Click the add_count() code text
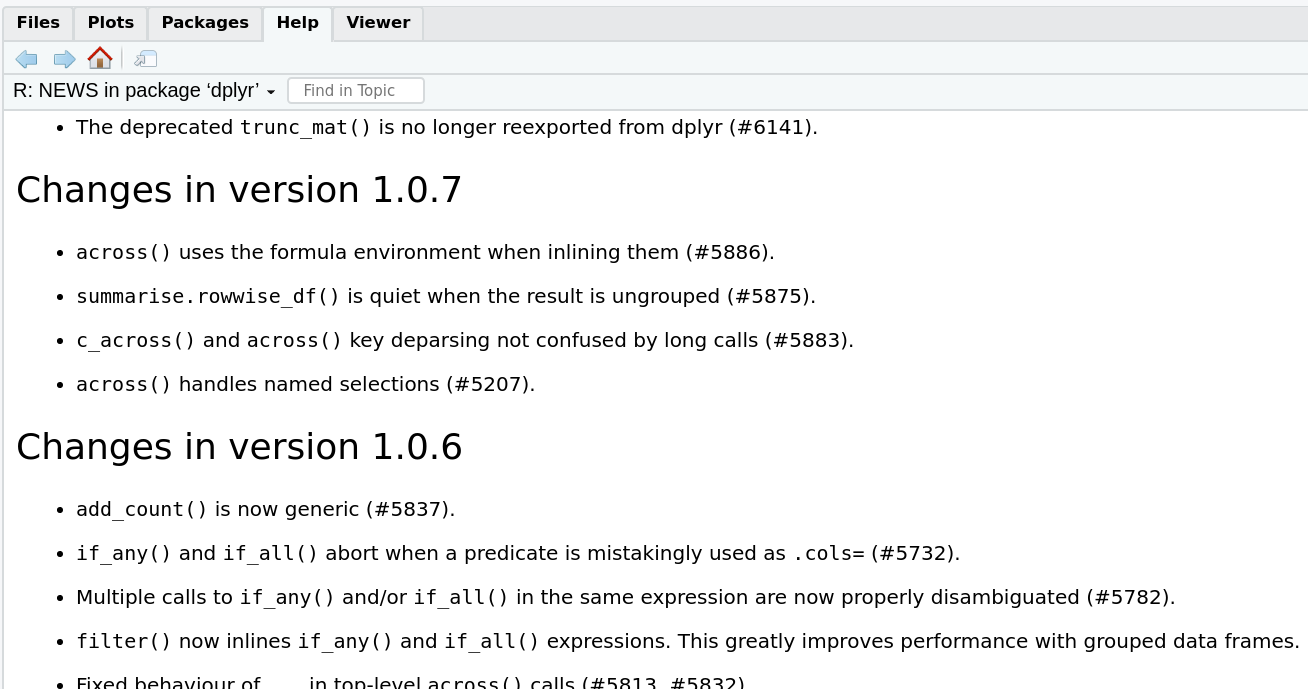The width and height of the screenshot is (1308, 689). pyautogui.click(x=142, y=510)
